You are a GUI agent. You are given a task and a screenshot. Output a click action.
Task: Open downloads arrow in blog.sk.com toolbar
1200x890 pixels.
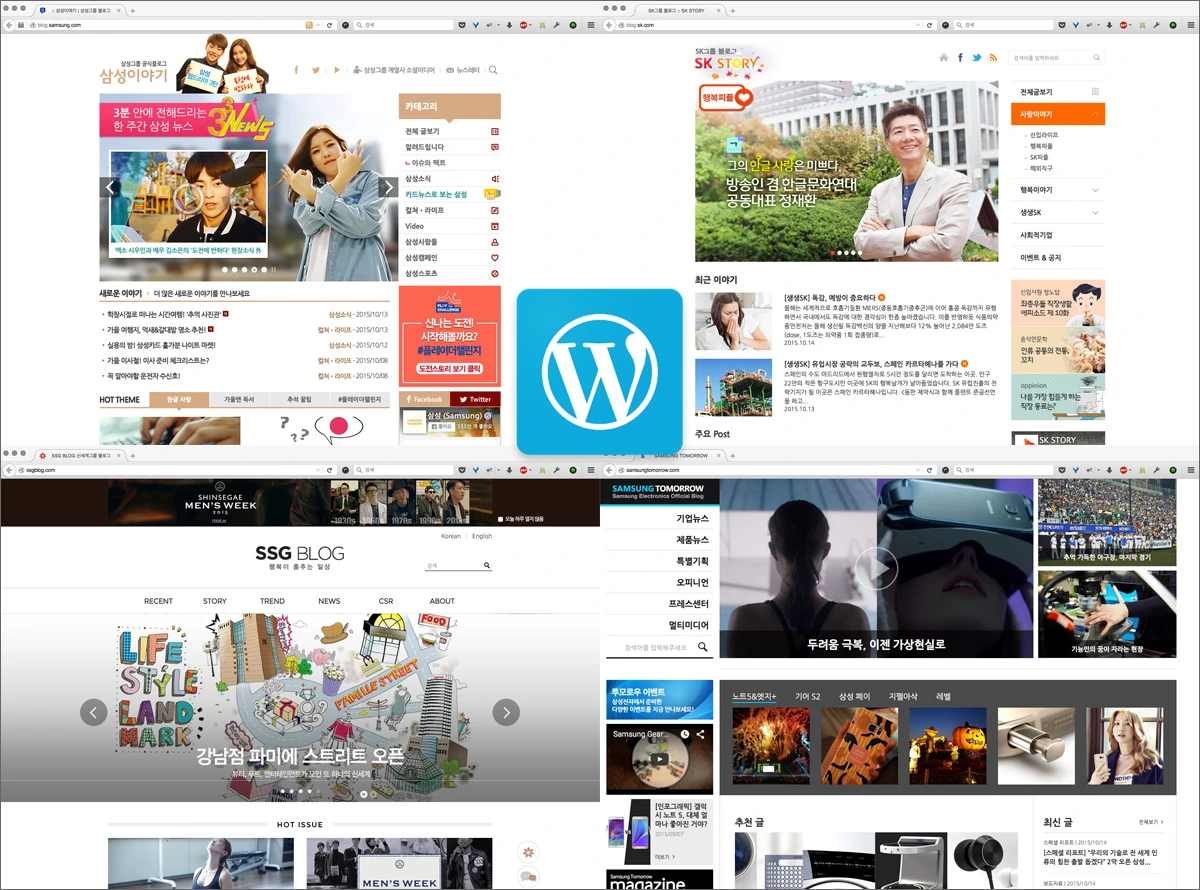pyautogui.click(x=1110, y=24)
